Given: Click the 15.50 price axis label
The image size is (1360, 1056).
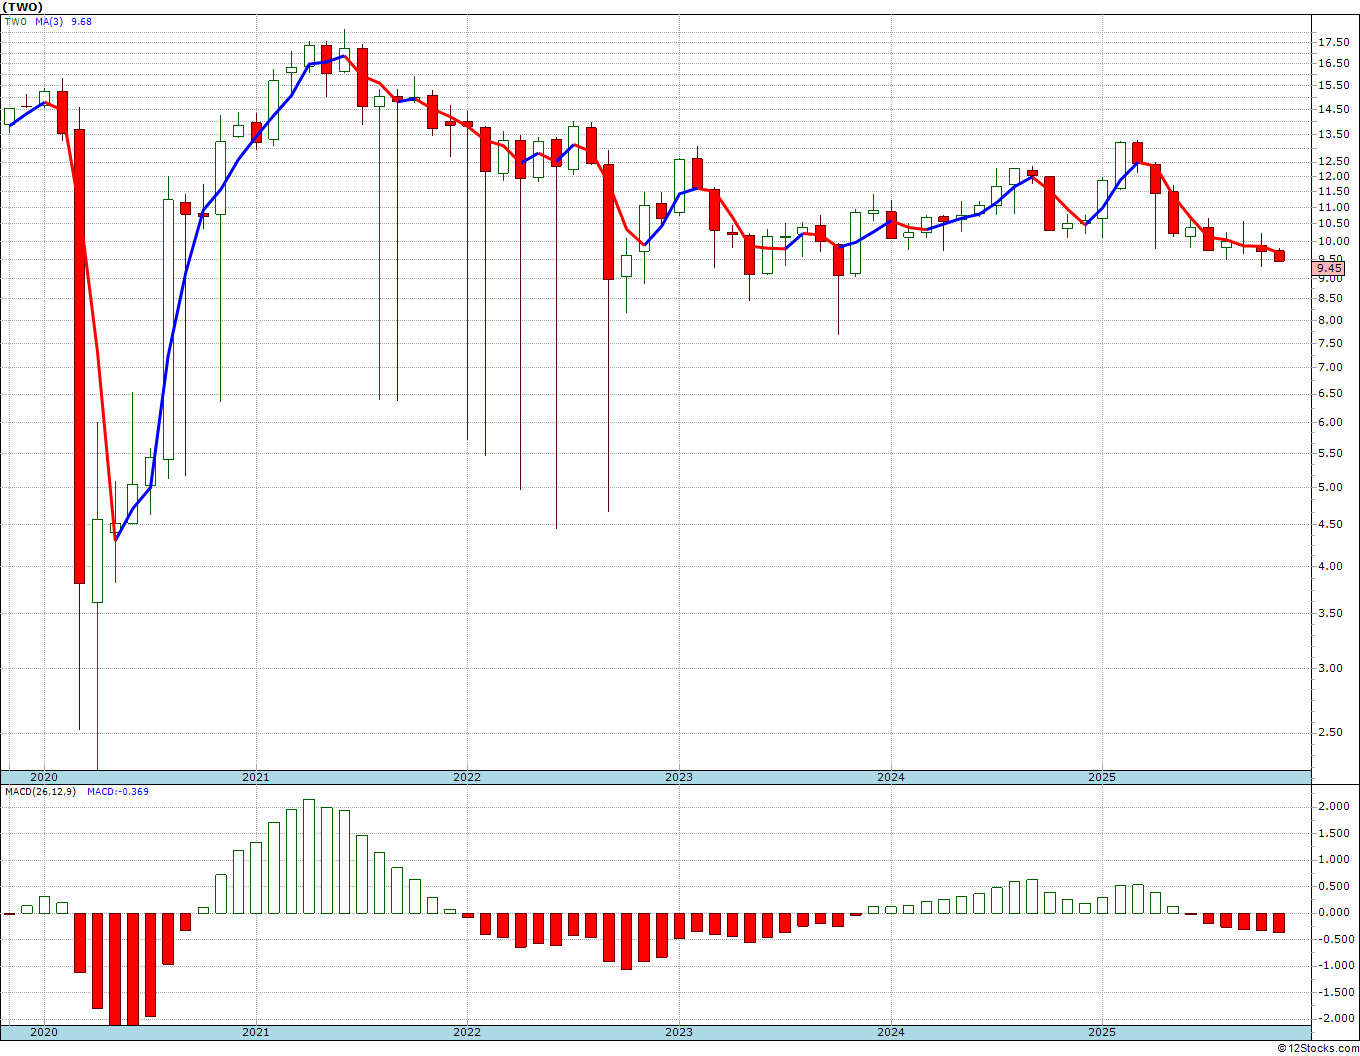Looking at the screenshot, I should pyautogui.click(x=1334, y=85).
